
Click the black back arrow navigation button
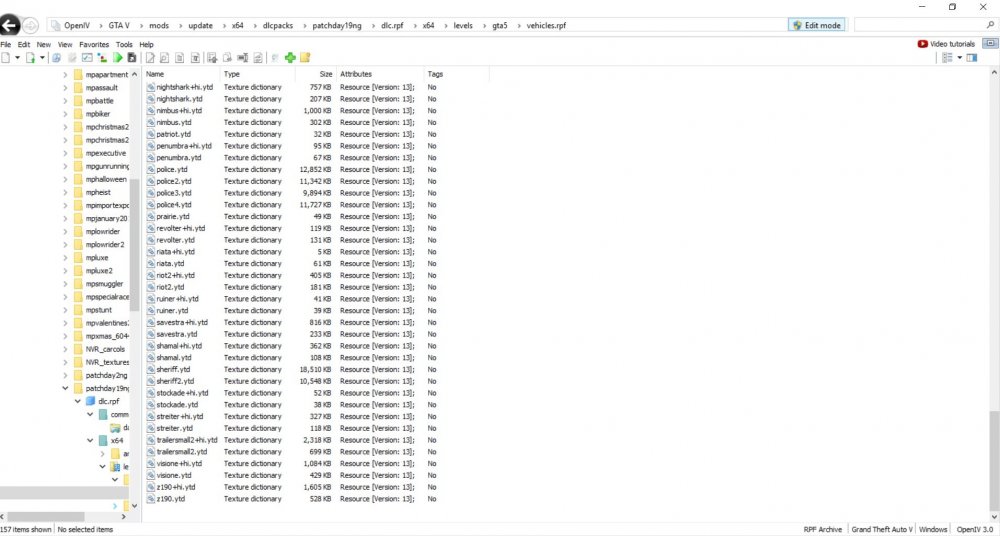10,25
